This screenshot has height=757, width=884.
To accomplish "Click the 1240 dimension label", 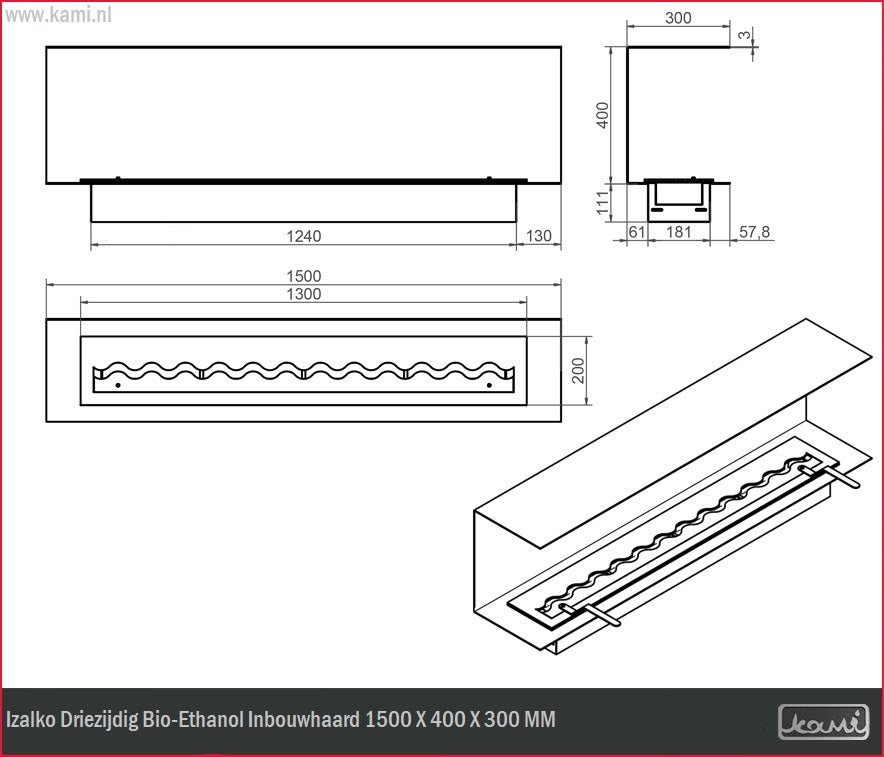I will (x=304, y=236).
